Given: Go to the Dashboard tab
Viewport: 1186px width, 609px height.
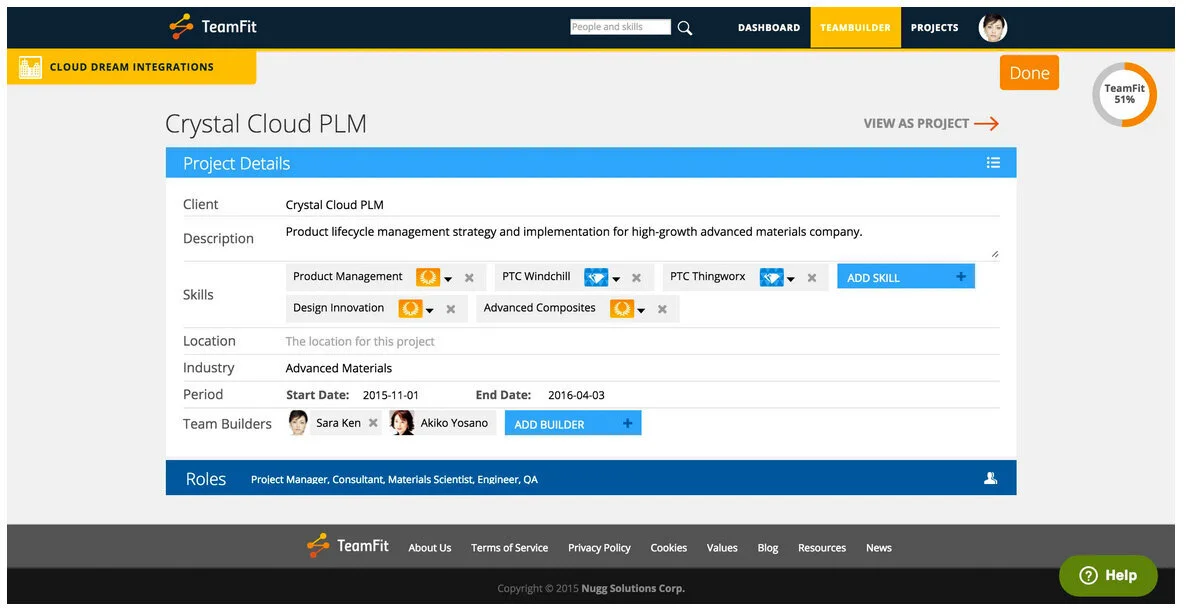Looking at the screenshot, I should click(768, 28).
